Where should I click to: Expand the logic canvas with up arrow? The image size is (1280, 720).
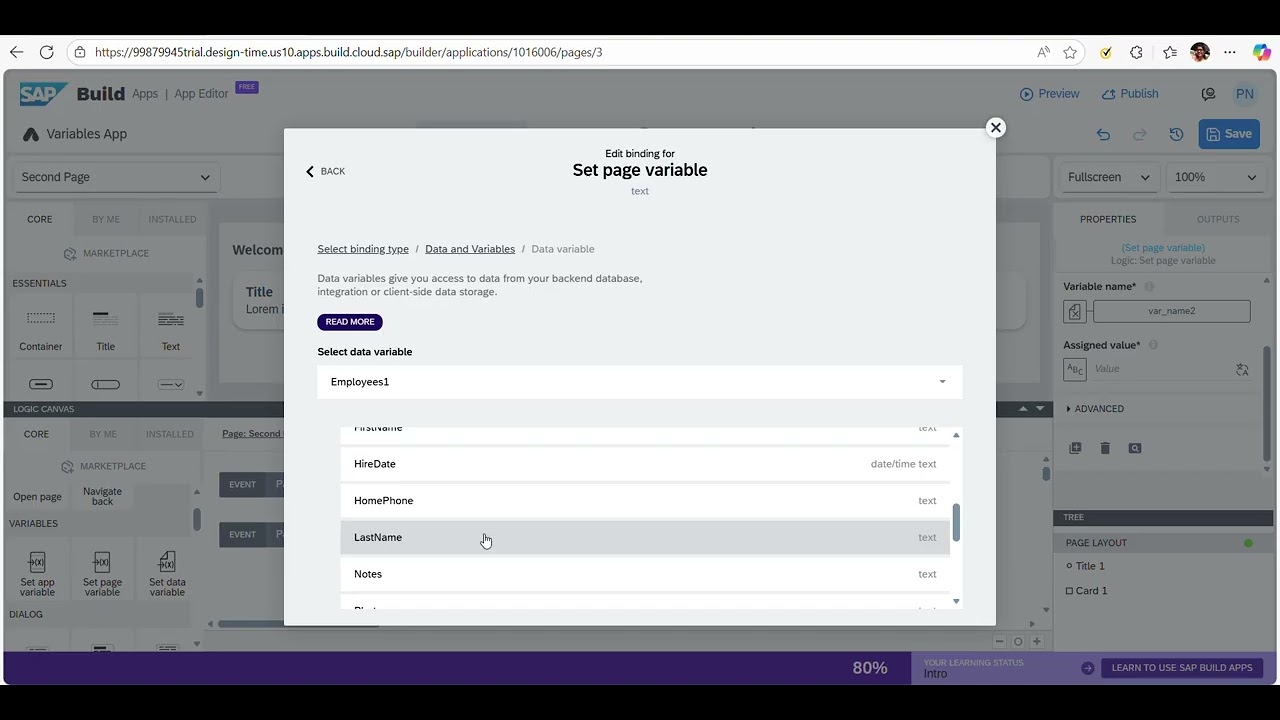(x=1023, y=409)
